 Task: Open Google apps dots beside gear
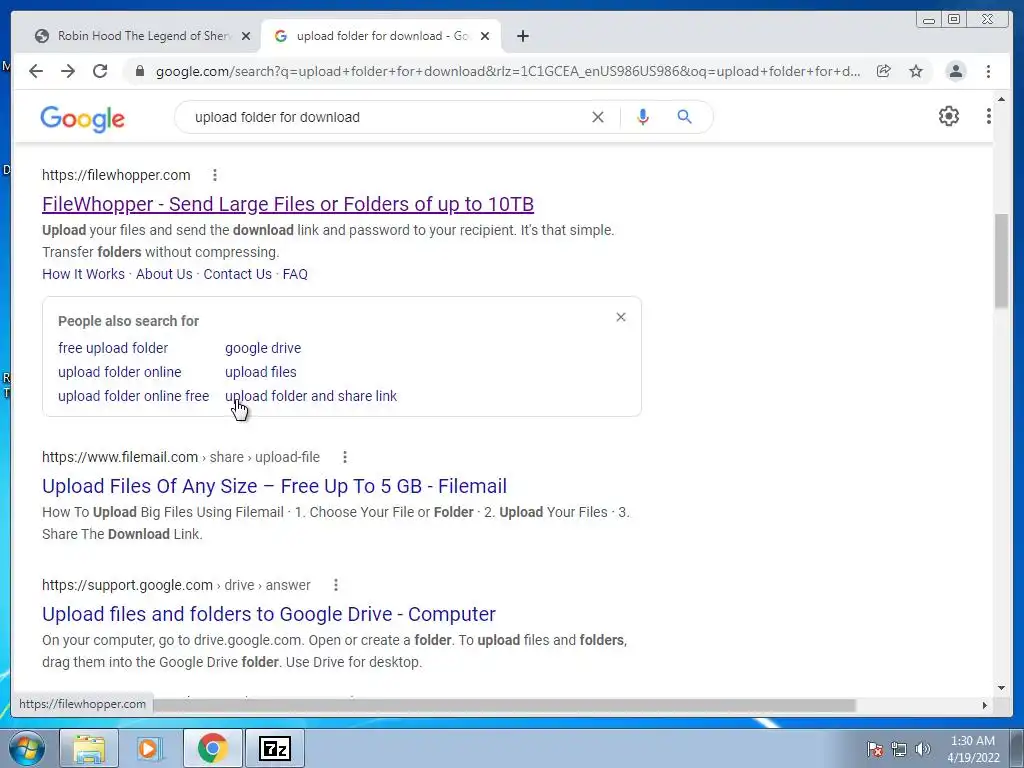[989, 116]
